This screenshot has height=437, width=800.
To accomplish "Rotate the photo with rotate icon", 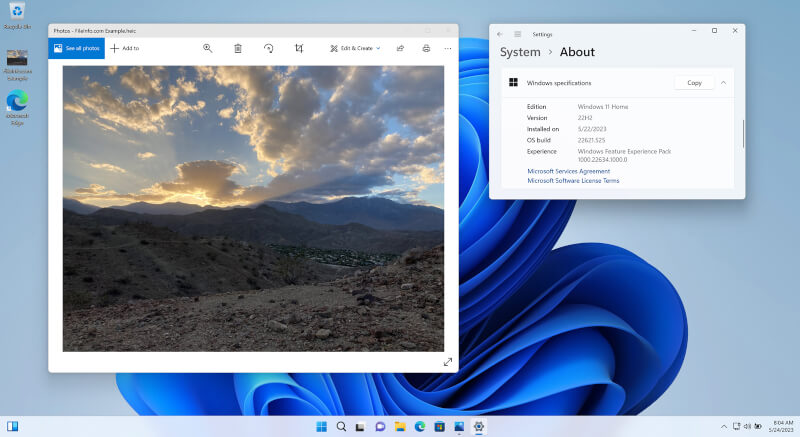I will [268, 48].
